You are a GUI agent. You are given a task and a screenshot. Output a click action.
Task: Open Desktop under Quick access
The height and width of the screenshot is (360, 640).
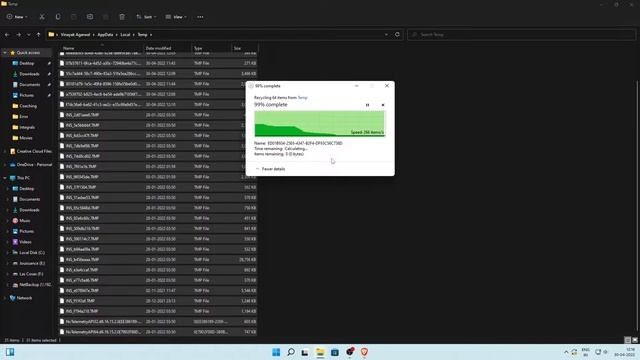tap(27, 63)
